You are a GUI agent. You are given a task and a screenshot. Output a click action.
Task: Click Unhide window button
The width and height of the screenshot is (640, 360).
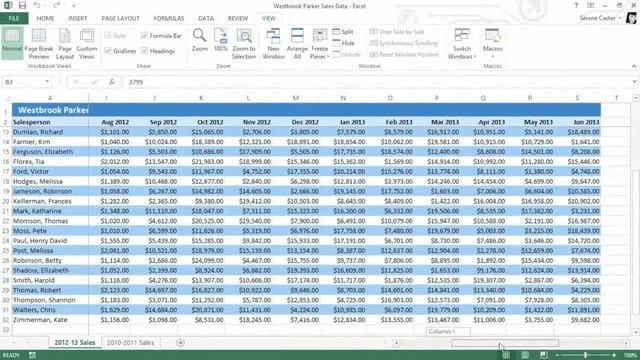pos(347,54)
